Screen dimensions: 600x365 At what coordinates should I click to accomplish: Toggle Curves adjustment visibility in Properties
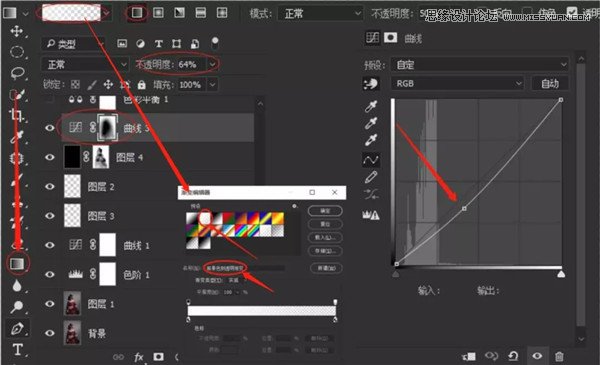coord(537,356)
